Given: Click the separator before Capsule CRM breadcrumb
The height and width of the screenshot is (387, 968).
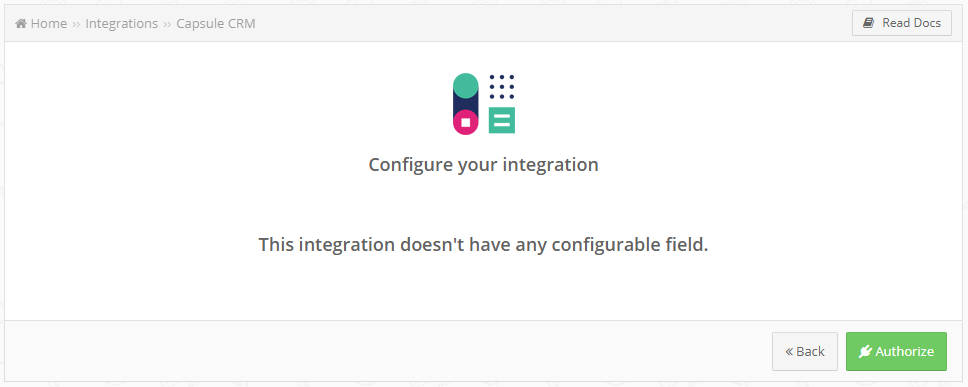Looking at the screenshot, I should point(167,24).
